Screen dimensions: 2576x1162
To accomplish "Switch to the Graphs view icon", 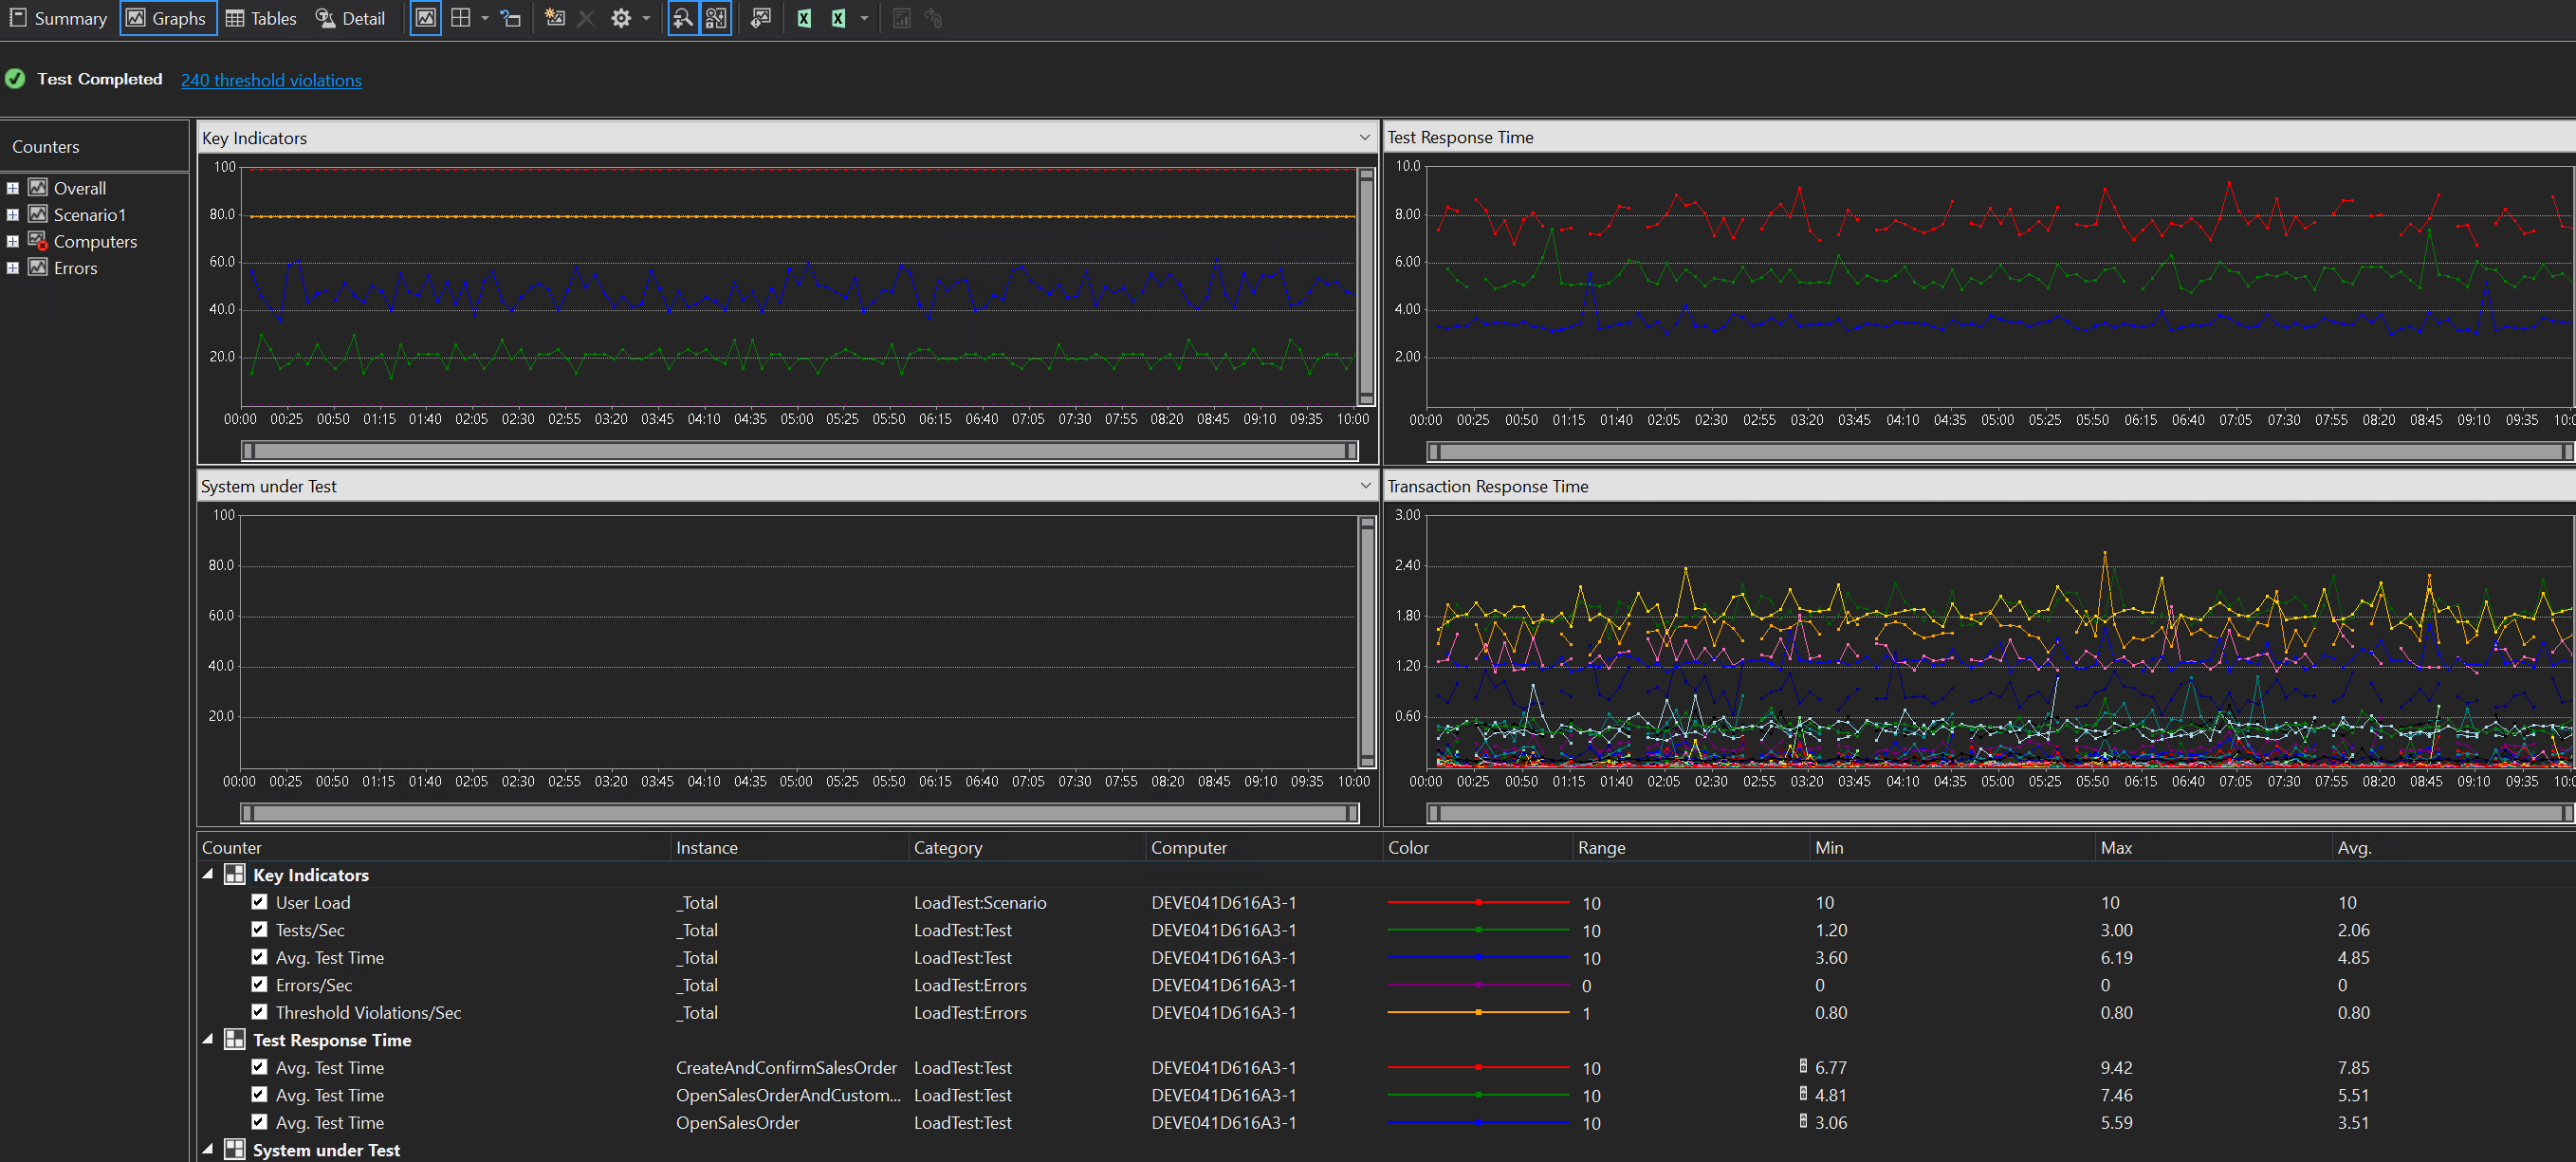I will point(167,18).
